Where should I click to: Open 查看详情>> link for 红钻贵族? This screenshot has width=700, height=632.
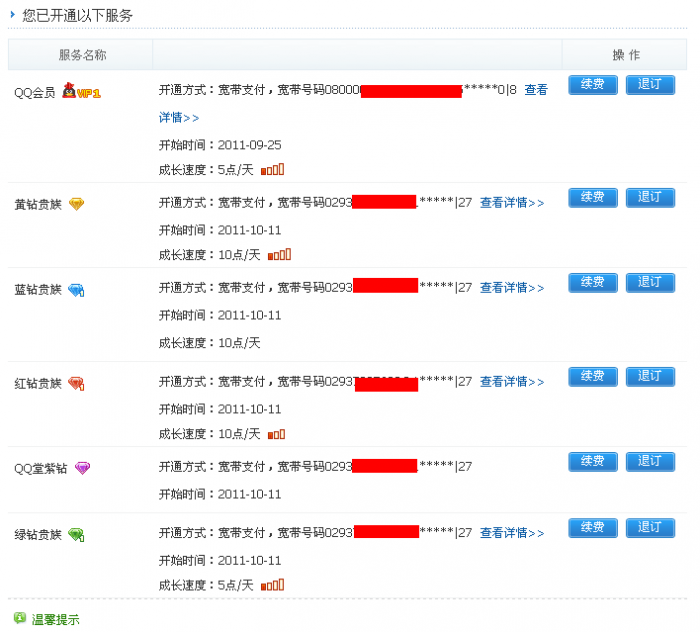512,382
